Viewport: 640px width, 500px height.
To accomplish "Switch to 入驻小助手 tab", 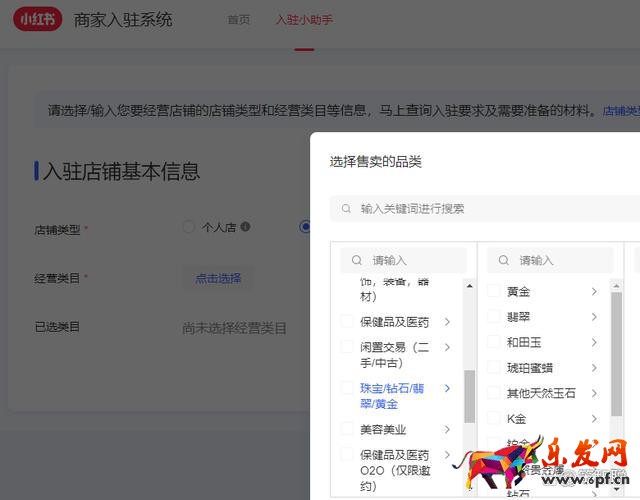I will coord(304,20).
